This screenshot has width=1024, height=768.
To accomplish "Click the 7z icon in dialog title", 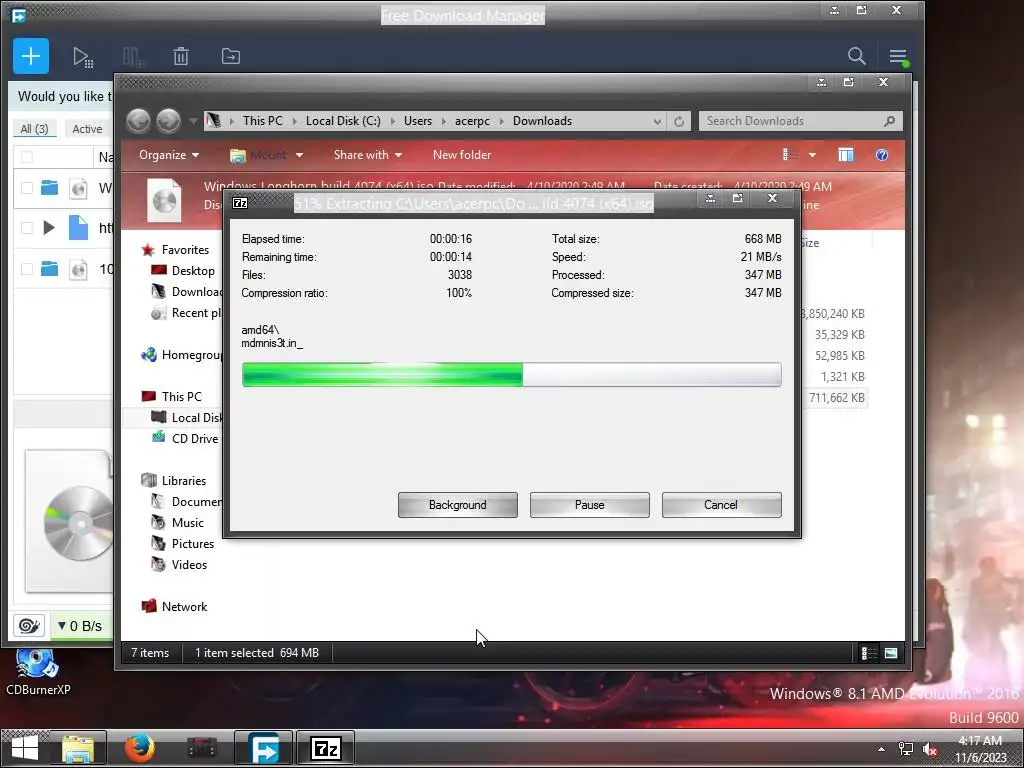I will (240, 202).
